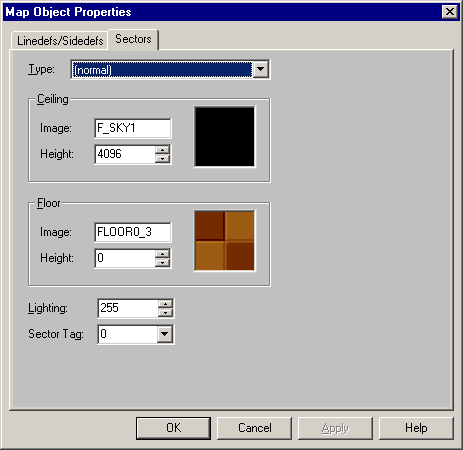Lower Lighting value with down arrow
This screenshot has height=450, width=463.
tap(165, 313)
